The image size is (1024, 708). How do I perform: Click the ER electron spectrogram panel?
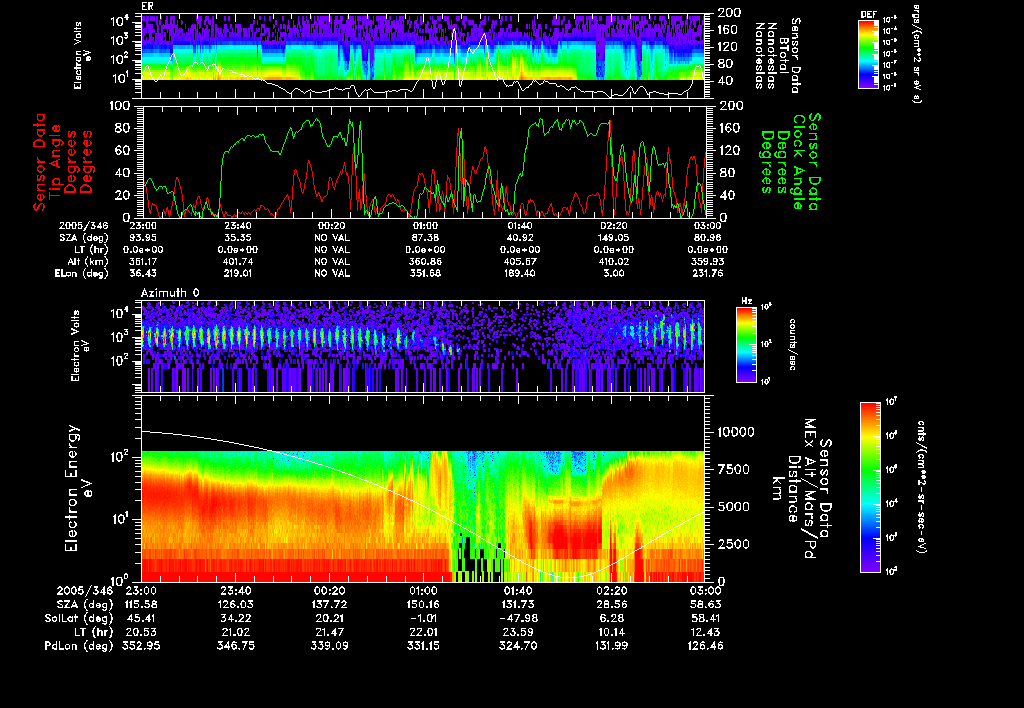423,56
